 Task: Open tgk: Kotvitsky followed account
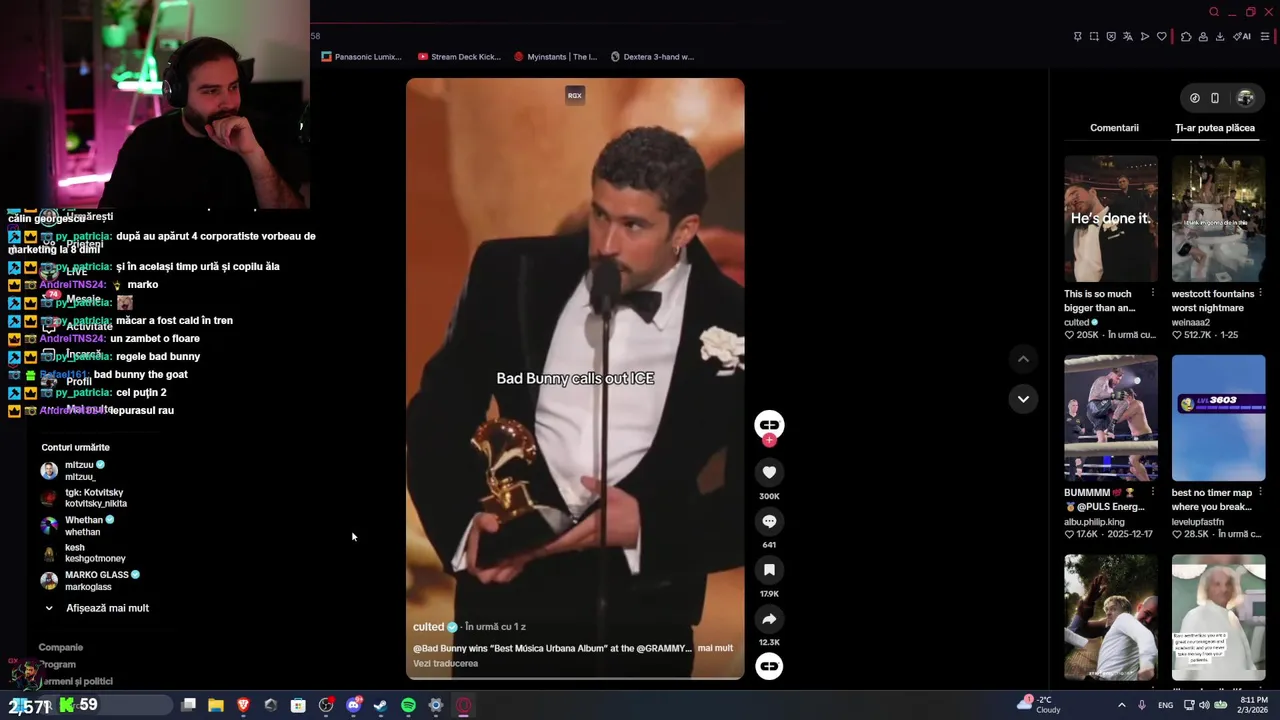click(84, 498)
